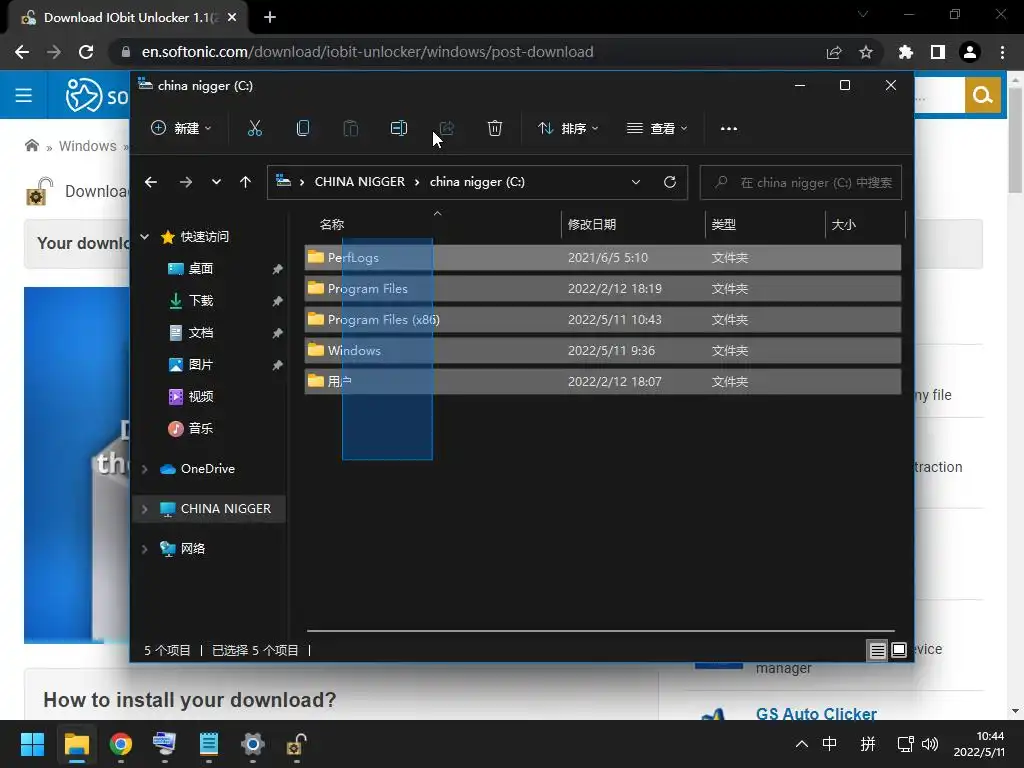Click the Rename icon in Explorer toolbar
This screenshot has height=768, width=1024.
click(399, 129)
